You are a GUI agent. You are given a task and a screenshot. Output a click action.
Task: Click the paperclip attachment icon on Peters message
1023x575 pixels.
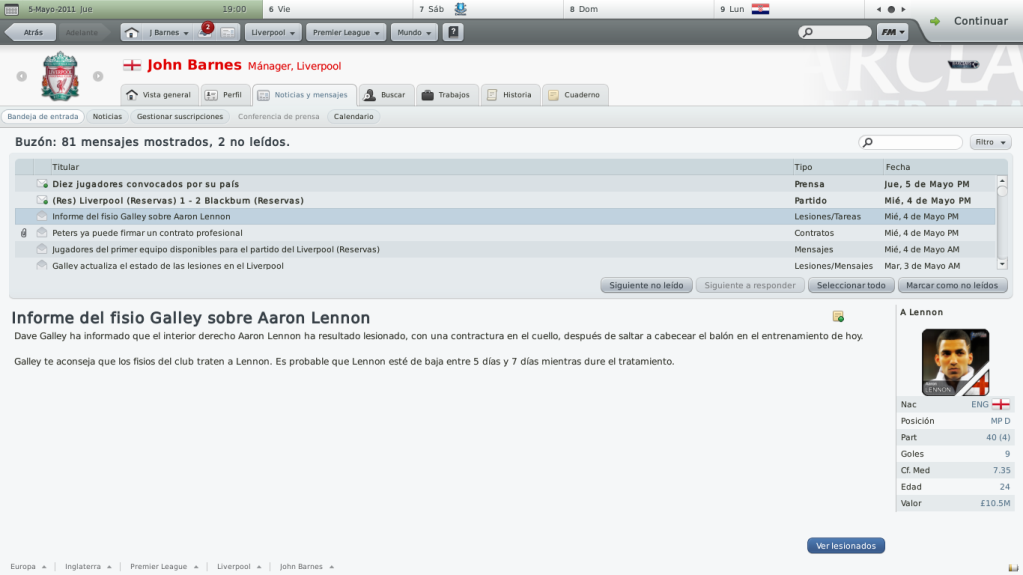click(23, 233)
